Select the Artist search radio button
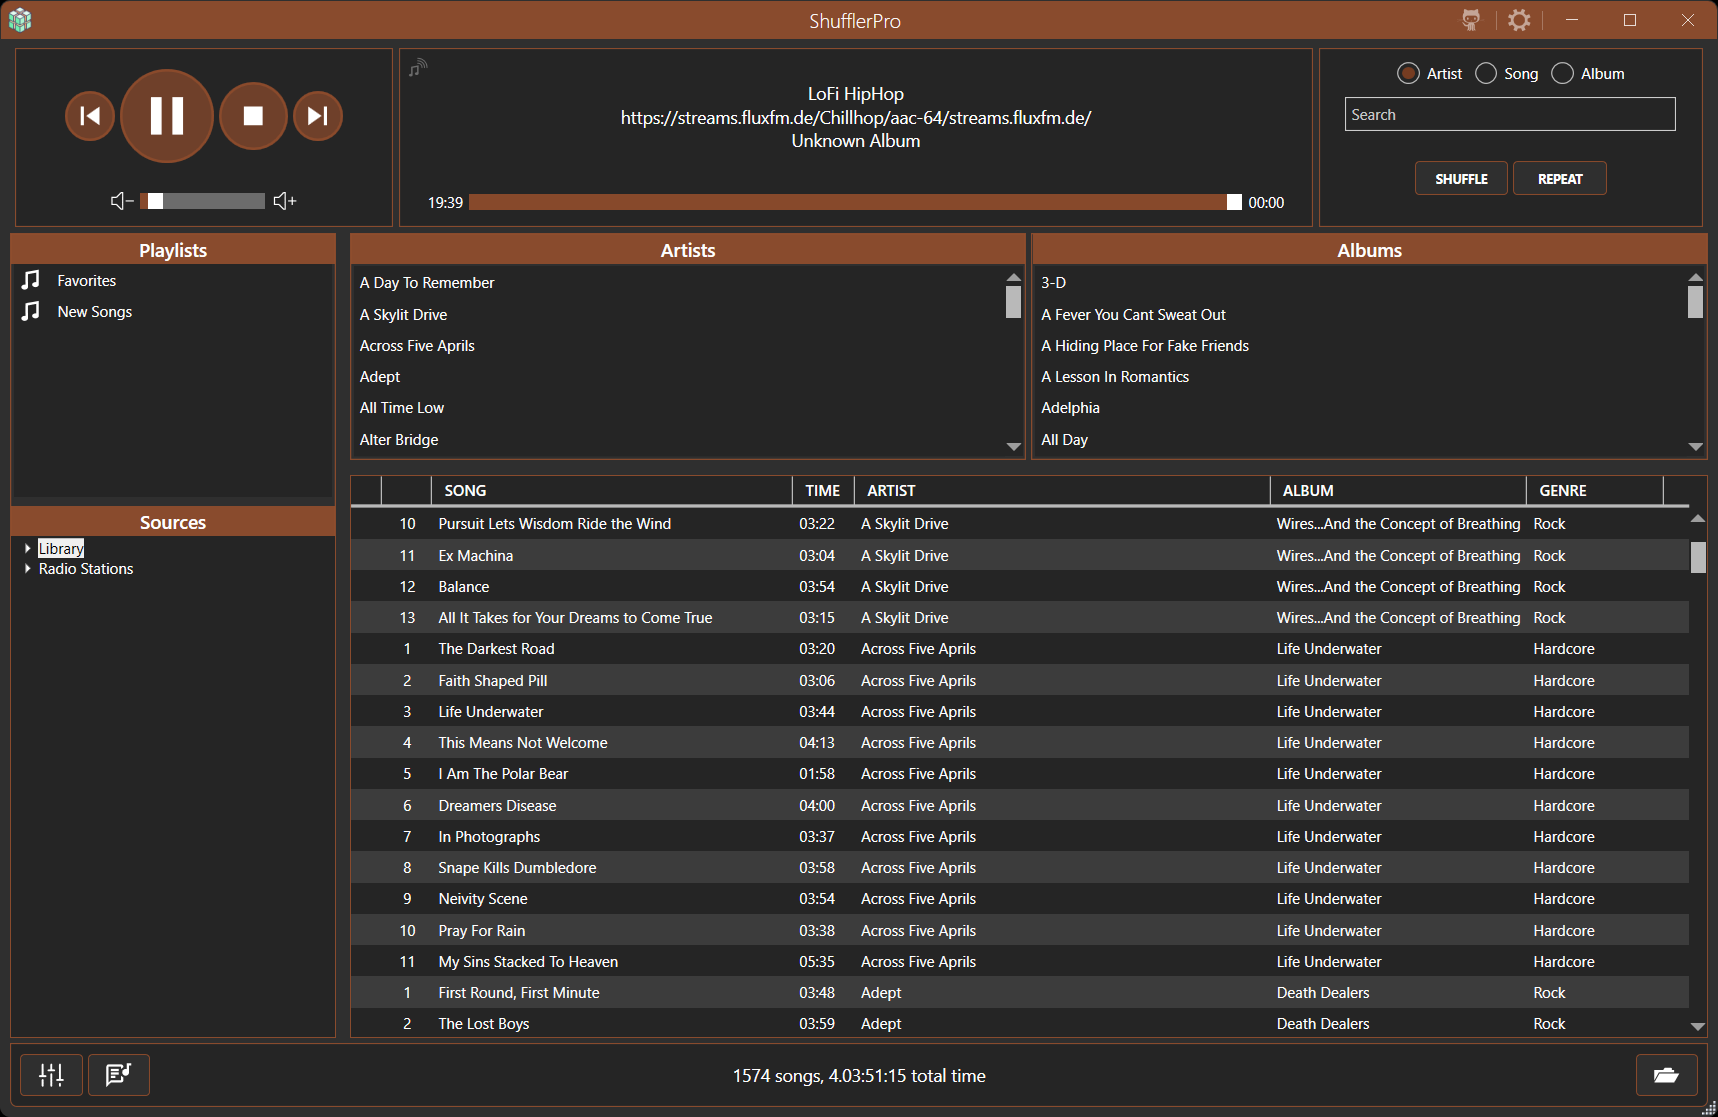The width and height of the screenshot is (1718, 1117). click(1408, 73)
